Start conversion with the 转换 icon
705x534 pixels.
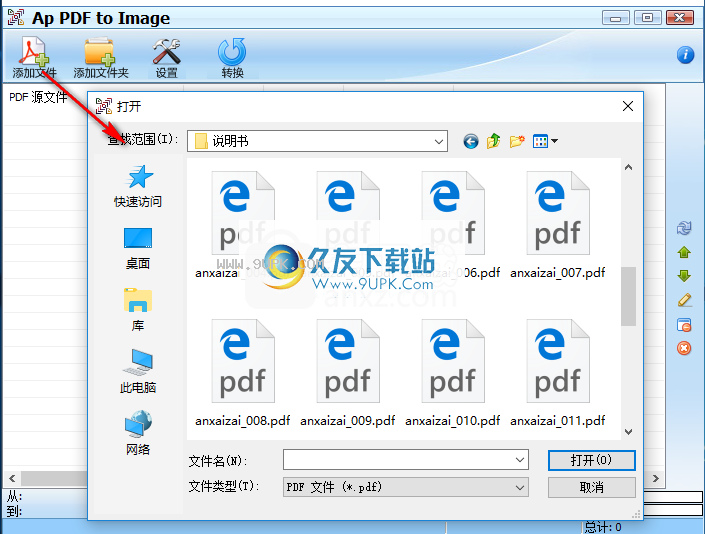[x=232, y=58]
